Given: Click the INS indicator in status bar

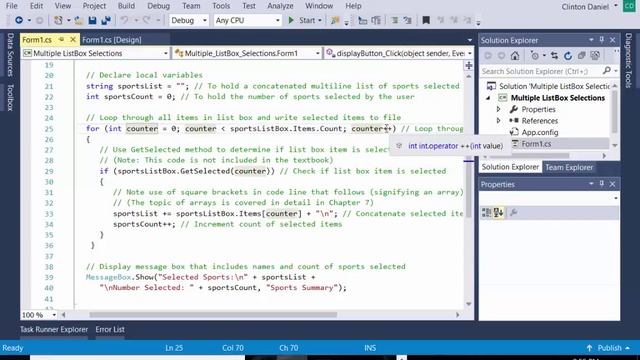Looking at the screenshot, I should pyautogui.click(x=370, y=348).
